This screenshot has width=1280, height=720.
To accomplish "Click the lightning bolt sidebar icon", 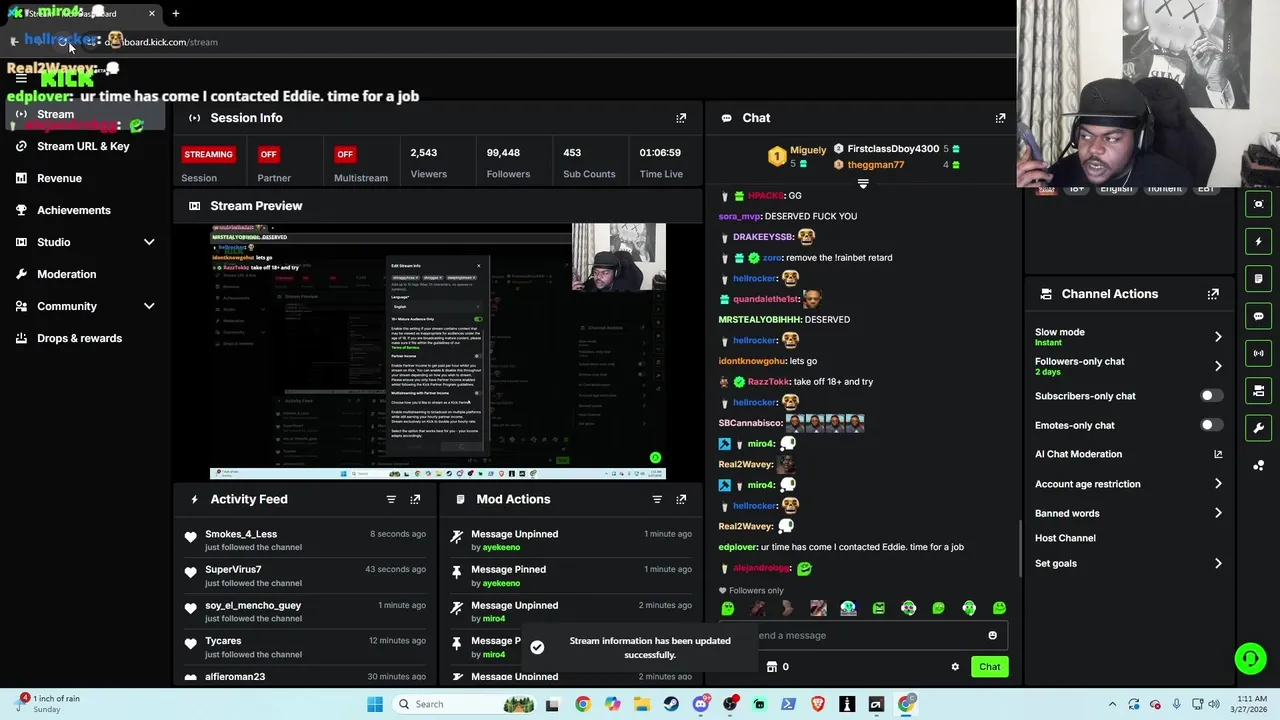I will [x=1259, y=241].
